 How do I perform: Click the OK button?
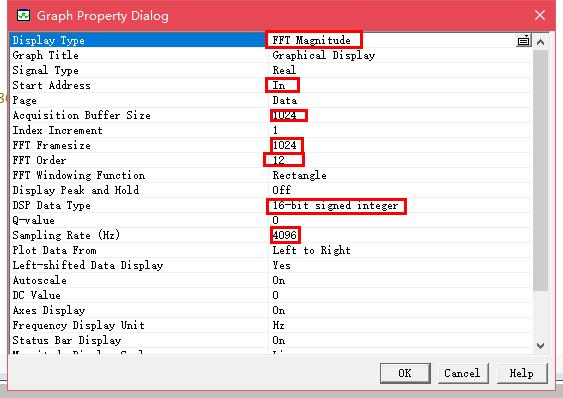click(405, 373)
